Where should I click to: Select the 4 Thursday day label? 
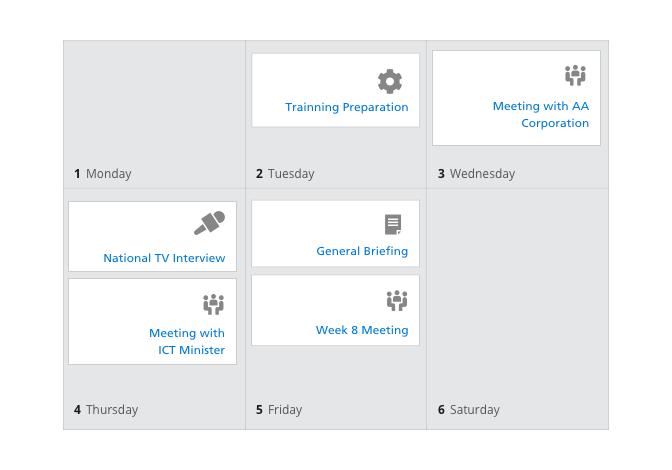[x=106, y=410]
